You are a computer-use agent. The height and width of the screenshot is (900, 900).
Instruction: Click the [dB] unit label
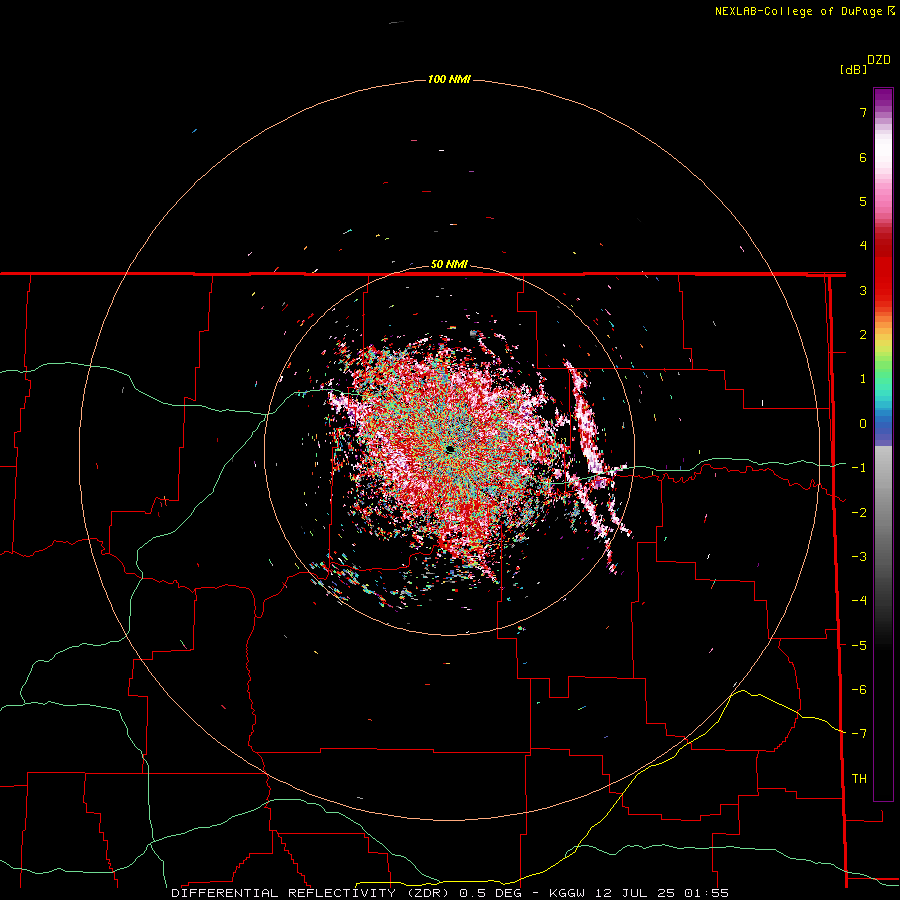coord(853,69)
